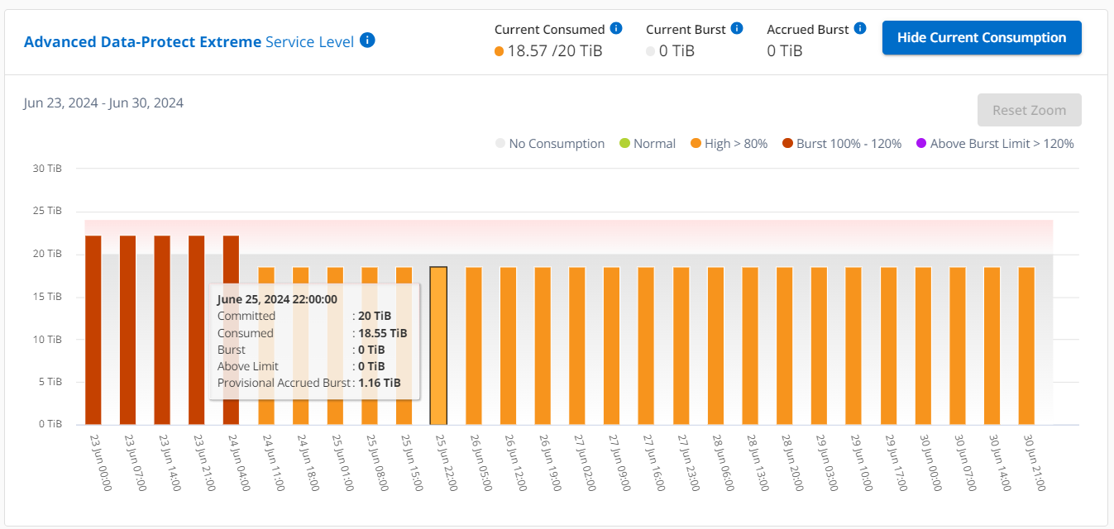Toggle Normal legend series
This screenshot has width=1114, height=529.
(647, 143)
